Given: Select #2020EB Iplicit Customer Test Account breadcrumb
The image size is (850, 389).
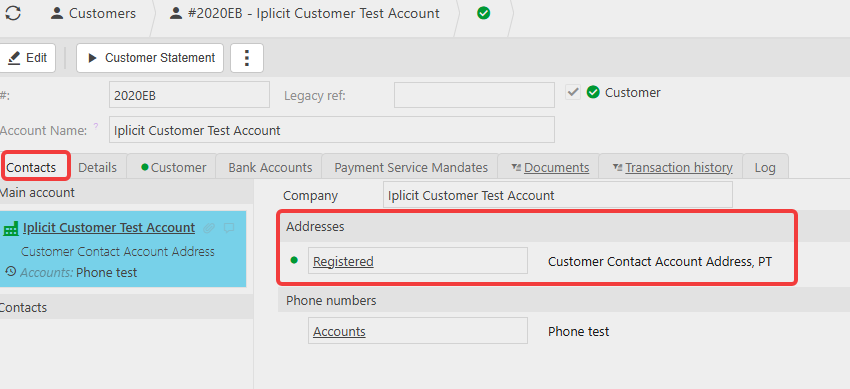Looking at the screenshot, I should click(x=306, y=14).
